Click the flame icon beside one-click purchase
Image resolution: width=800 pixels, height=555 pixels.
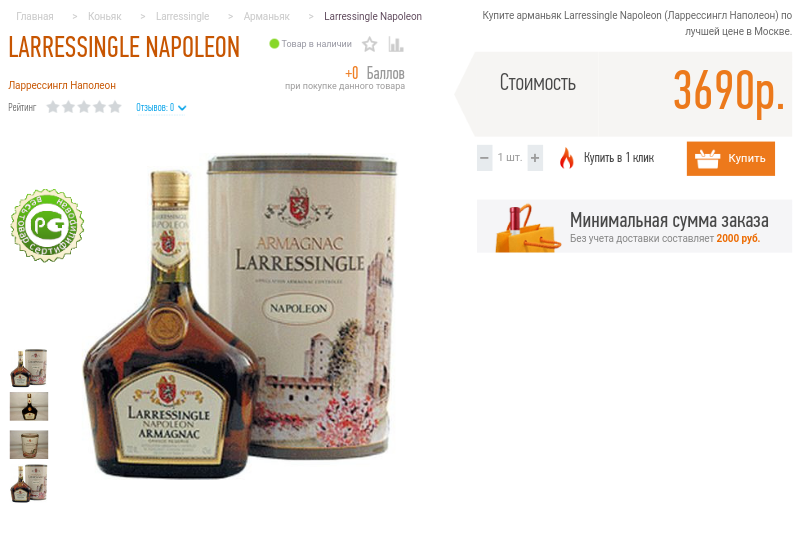566,158
